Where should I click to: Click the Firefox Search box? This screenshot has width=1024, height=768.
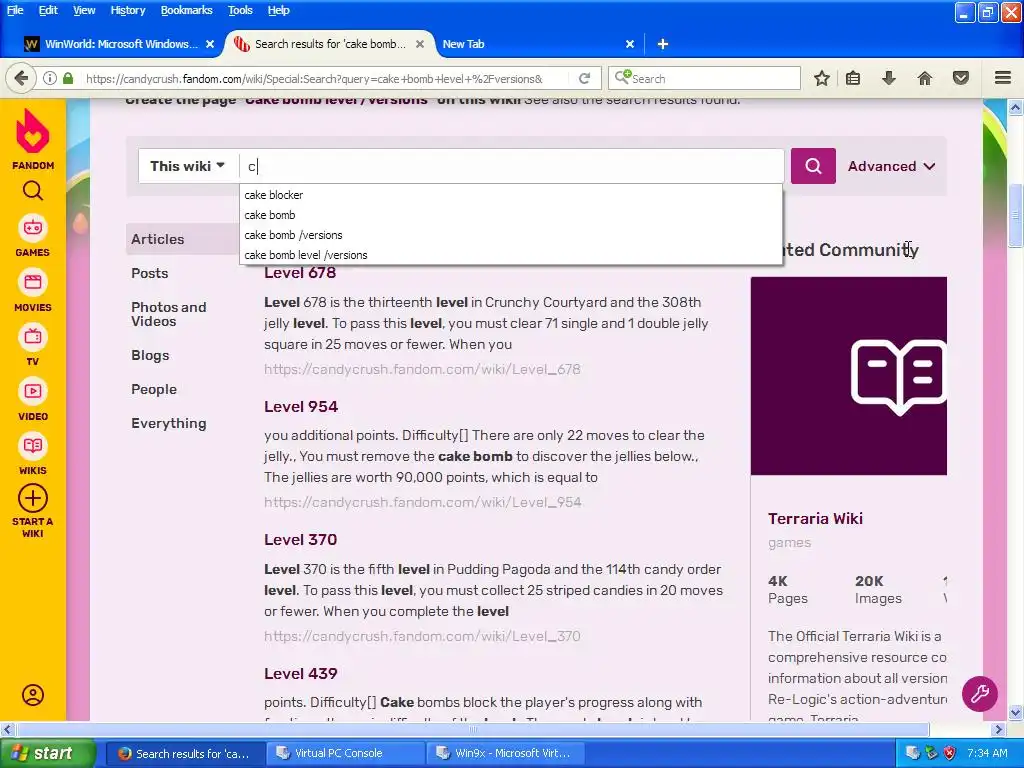click(x=704, y=78)
